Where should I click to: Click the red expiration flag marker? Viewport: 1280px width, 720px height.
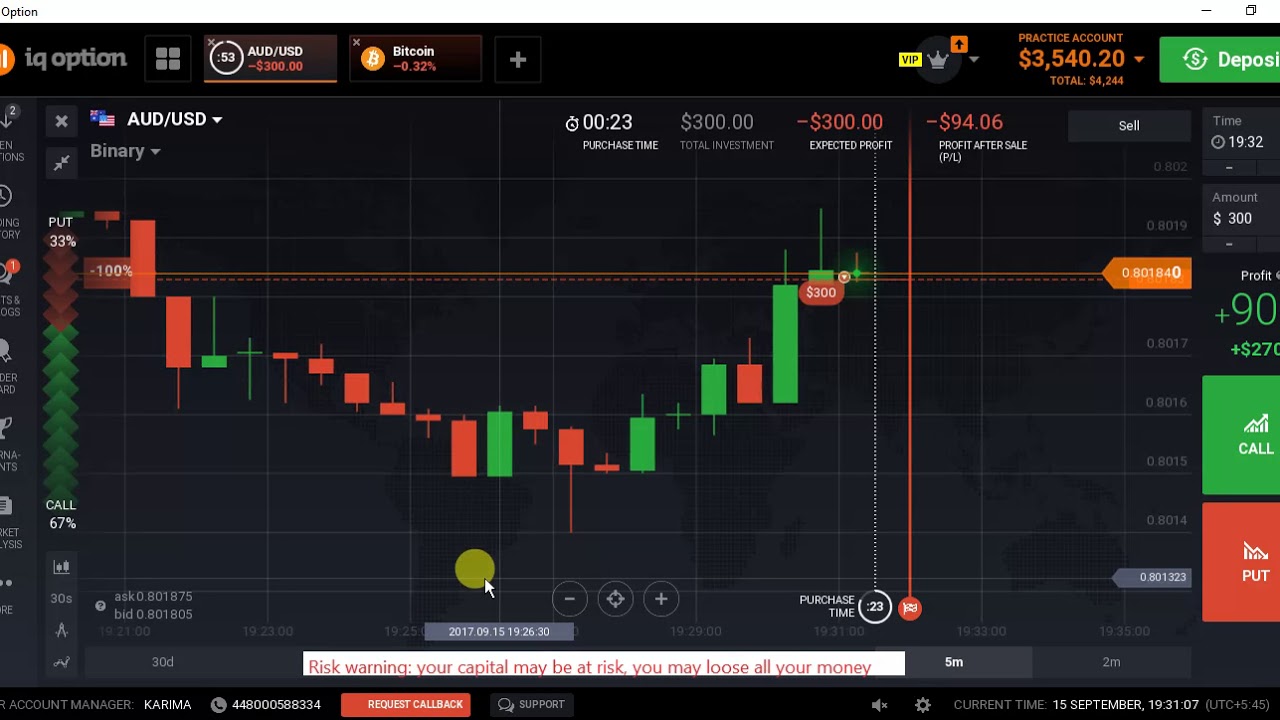tap(910, 607)
